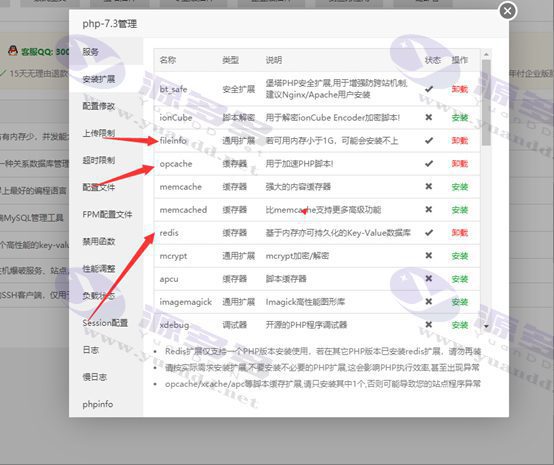Uninstall the opcache extension
The width and height of the screenshot is (554, 465).
(x=460, y=164)
